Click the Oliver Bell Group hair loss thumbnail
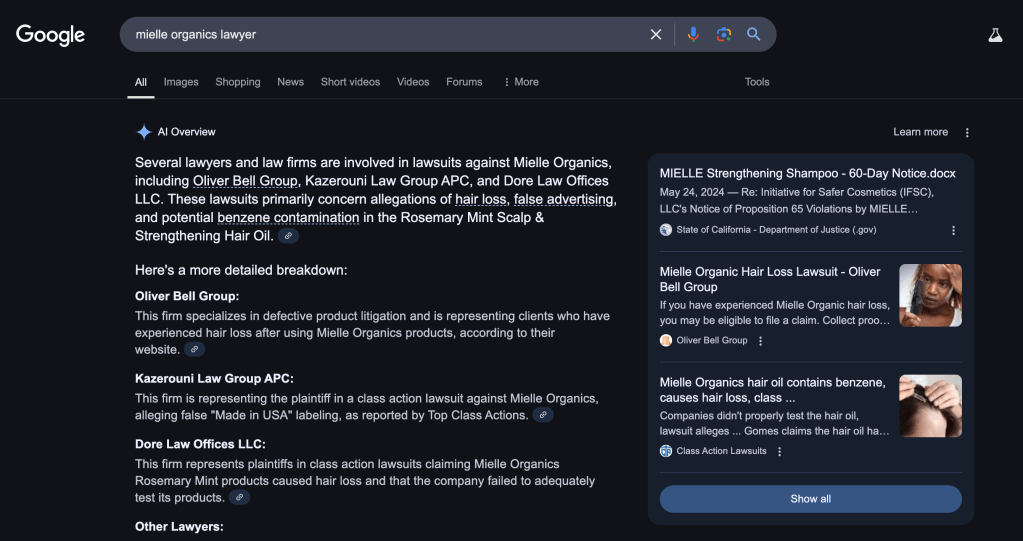 930,295
